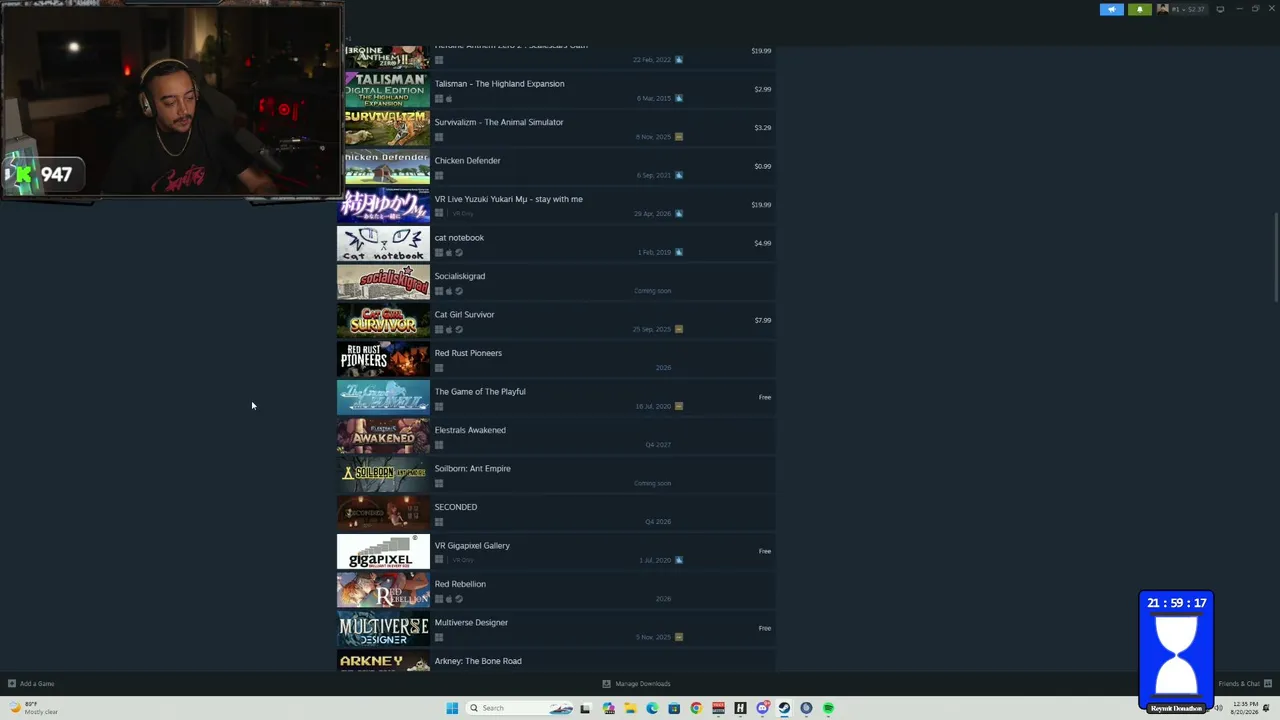Click the $3.29 price for Survivalizm
Screen dimensions: 1280x720
click(x=763, y=128)
